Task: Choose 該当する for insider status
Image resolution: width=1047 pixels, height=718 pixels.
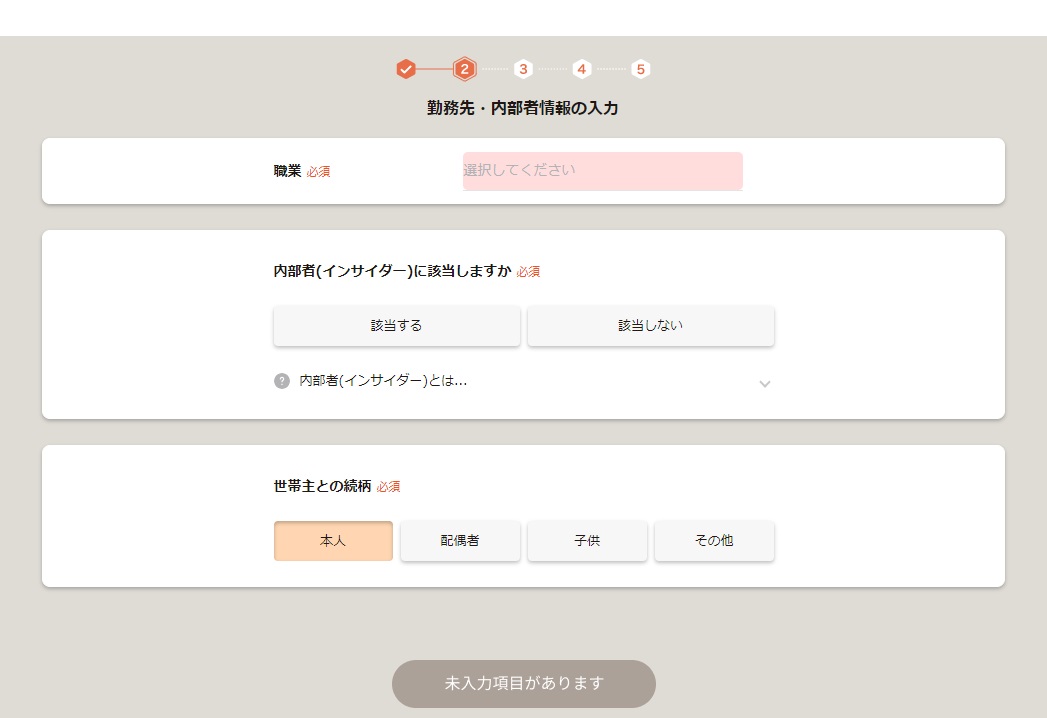Action: pos(396,326)
